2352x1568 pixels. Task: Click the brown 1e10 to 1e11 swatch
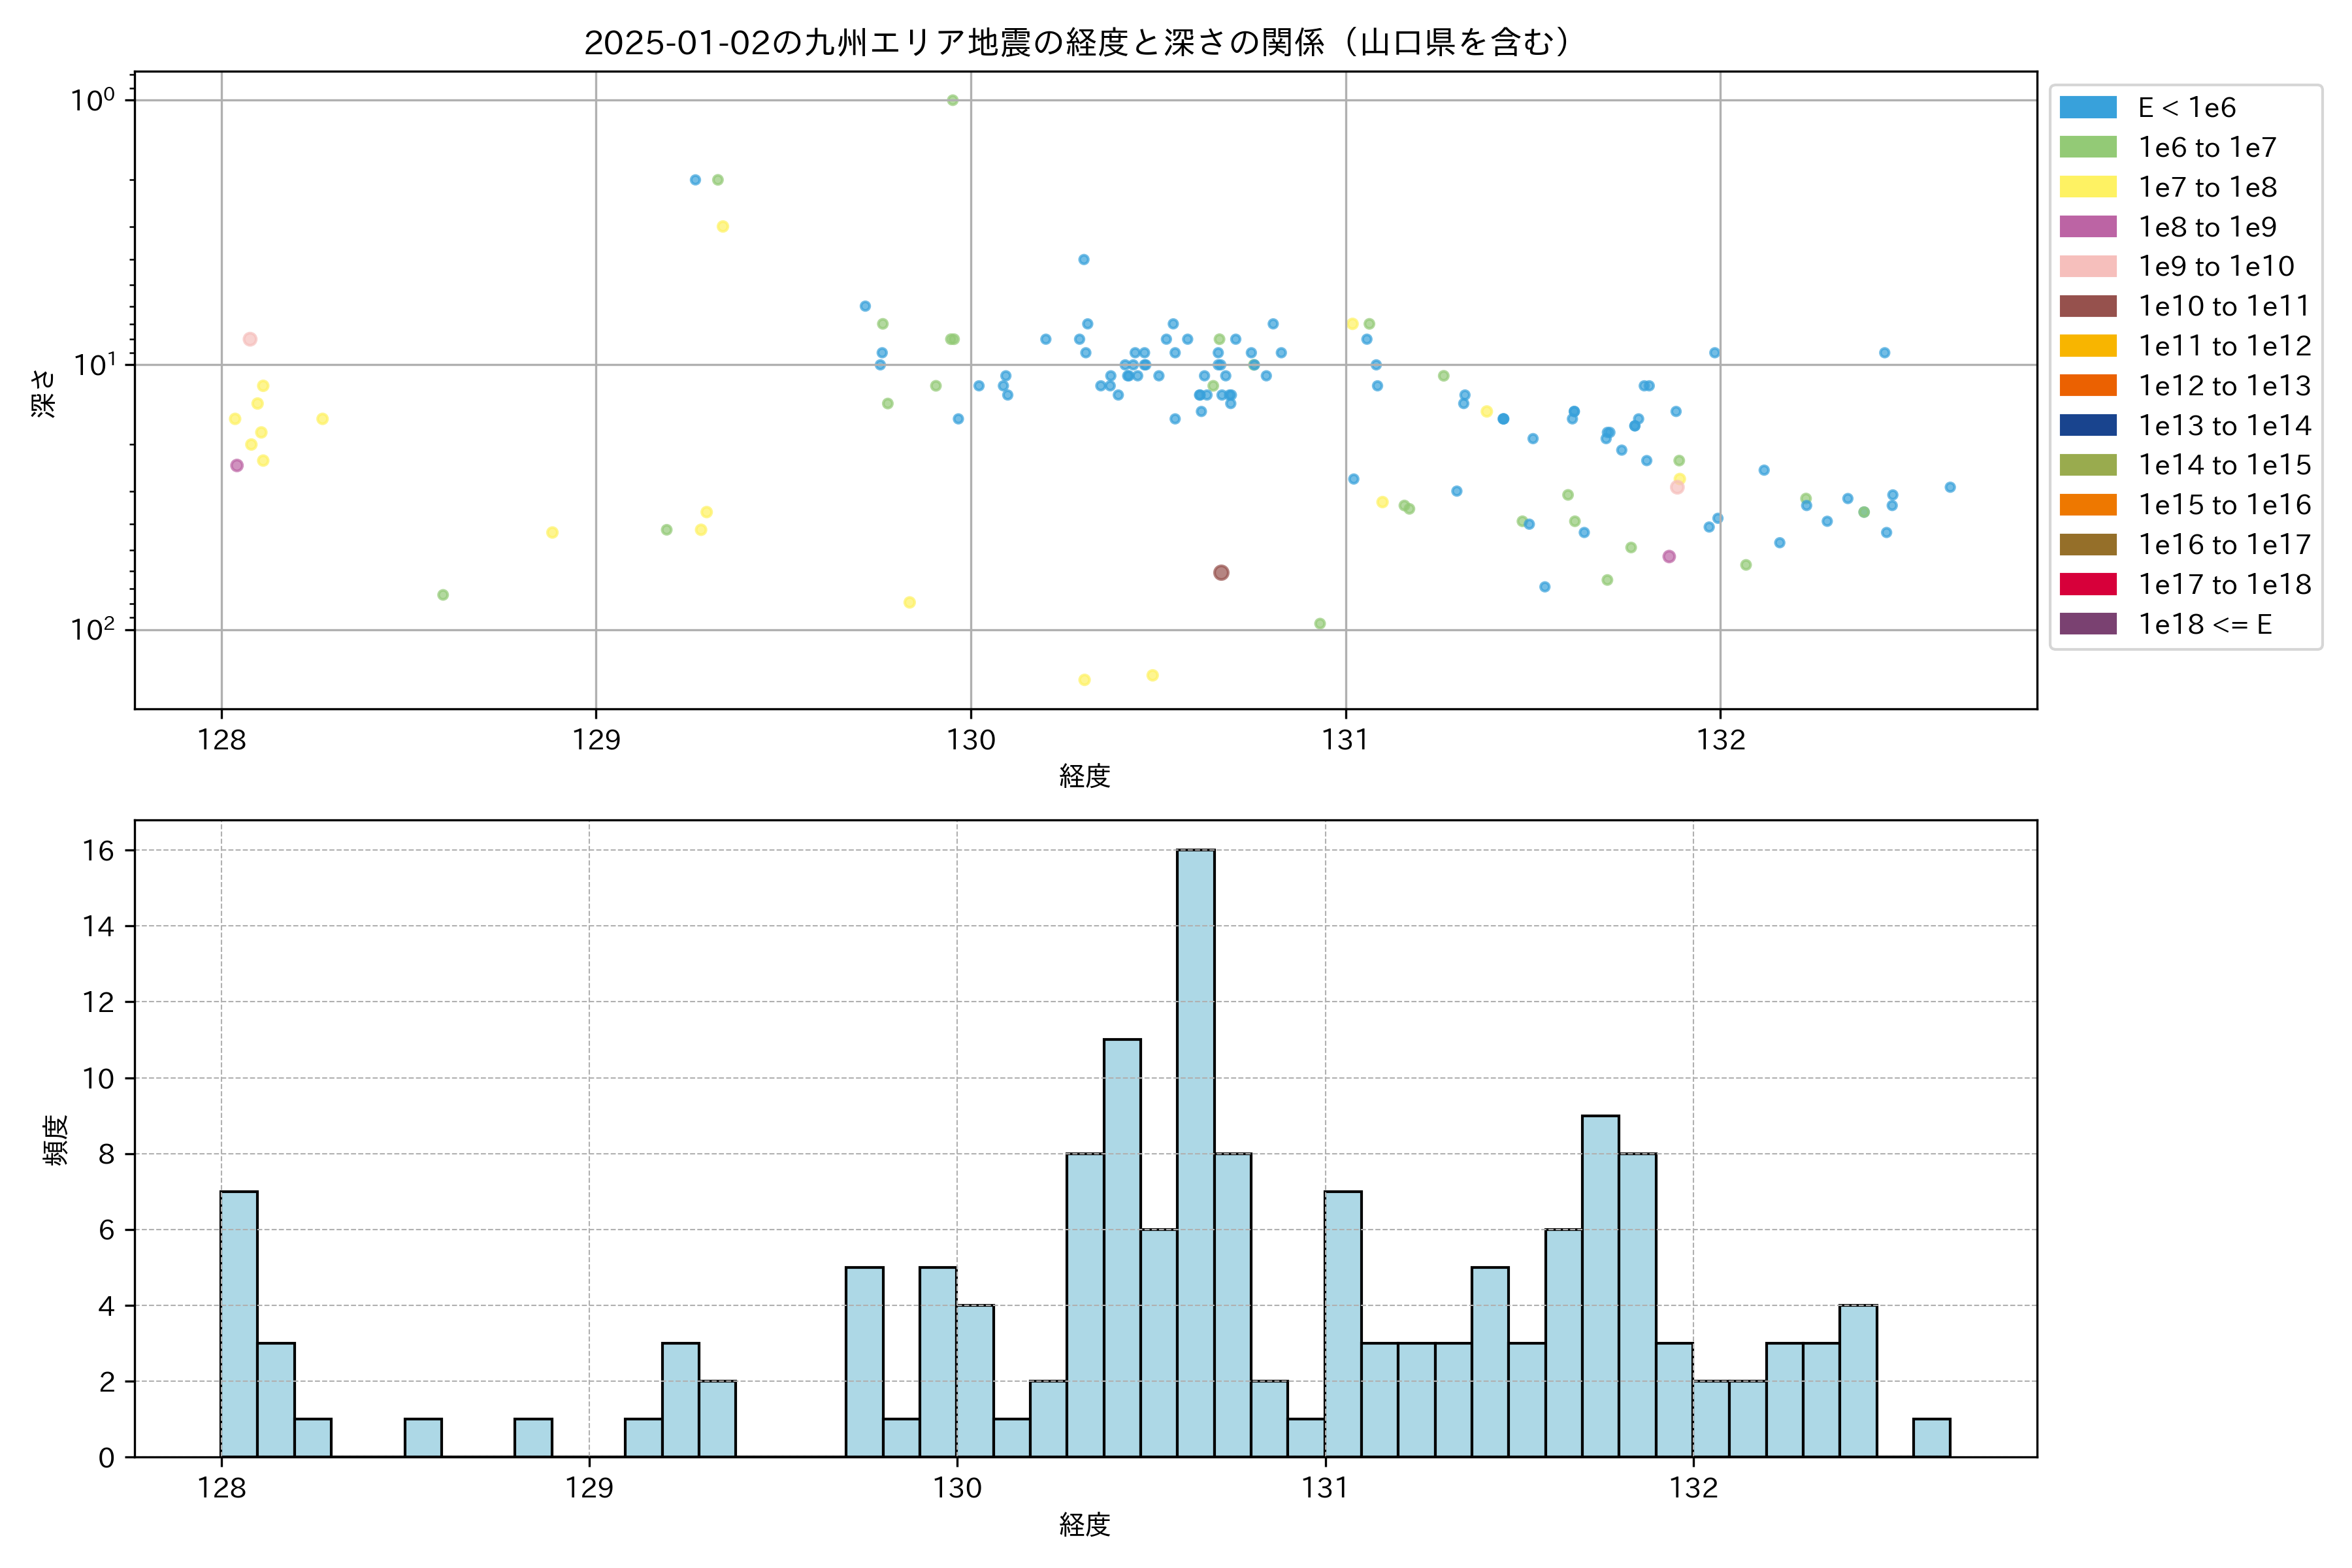(x=2087, y=306)
